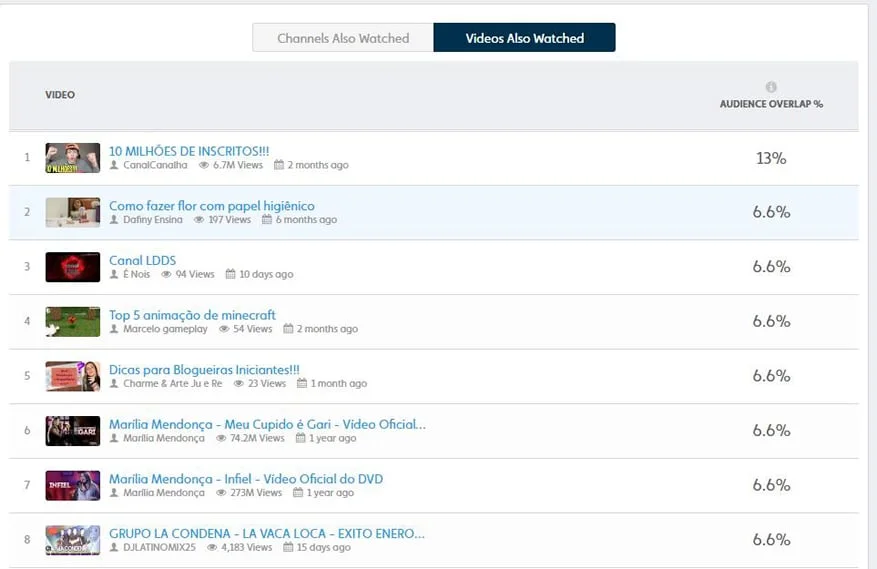Click the user icon beside CanalCanalha
Screen dimensions: 877x569
(115, 165)
